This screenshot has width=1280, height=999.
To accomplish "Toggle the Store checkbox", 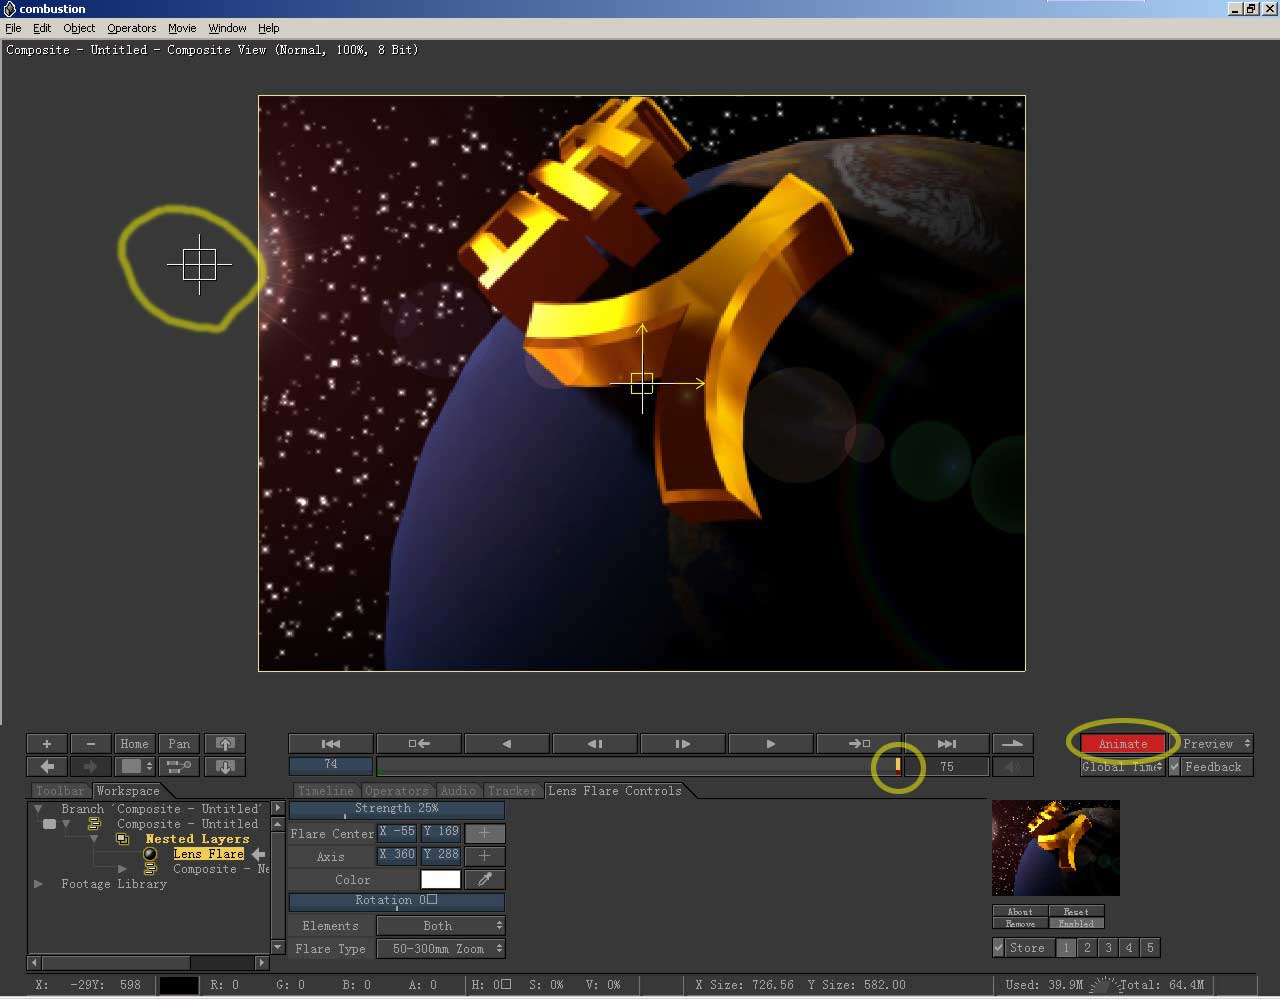I will coord(999,948).
